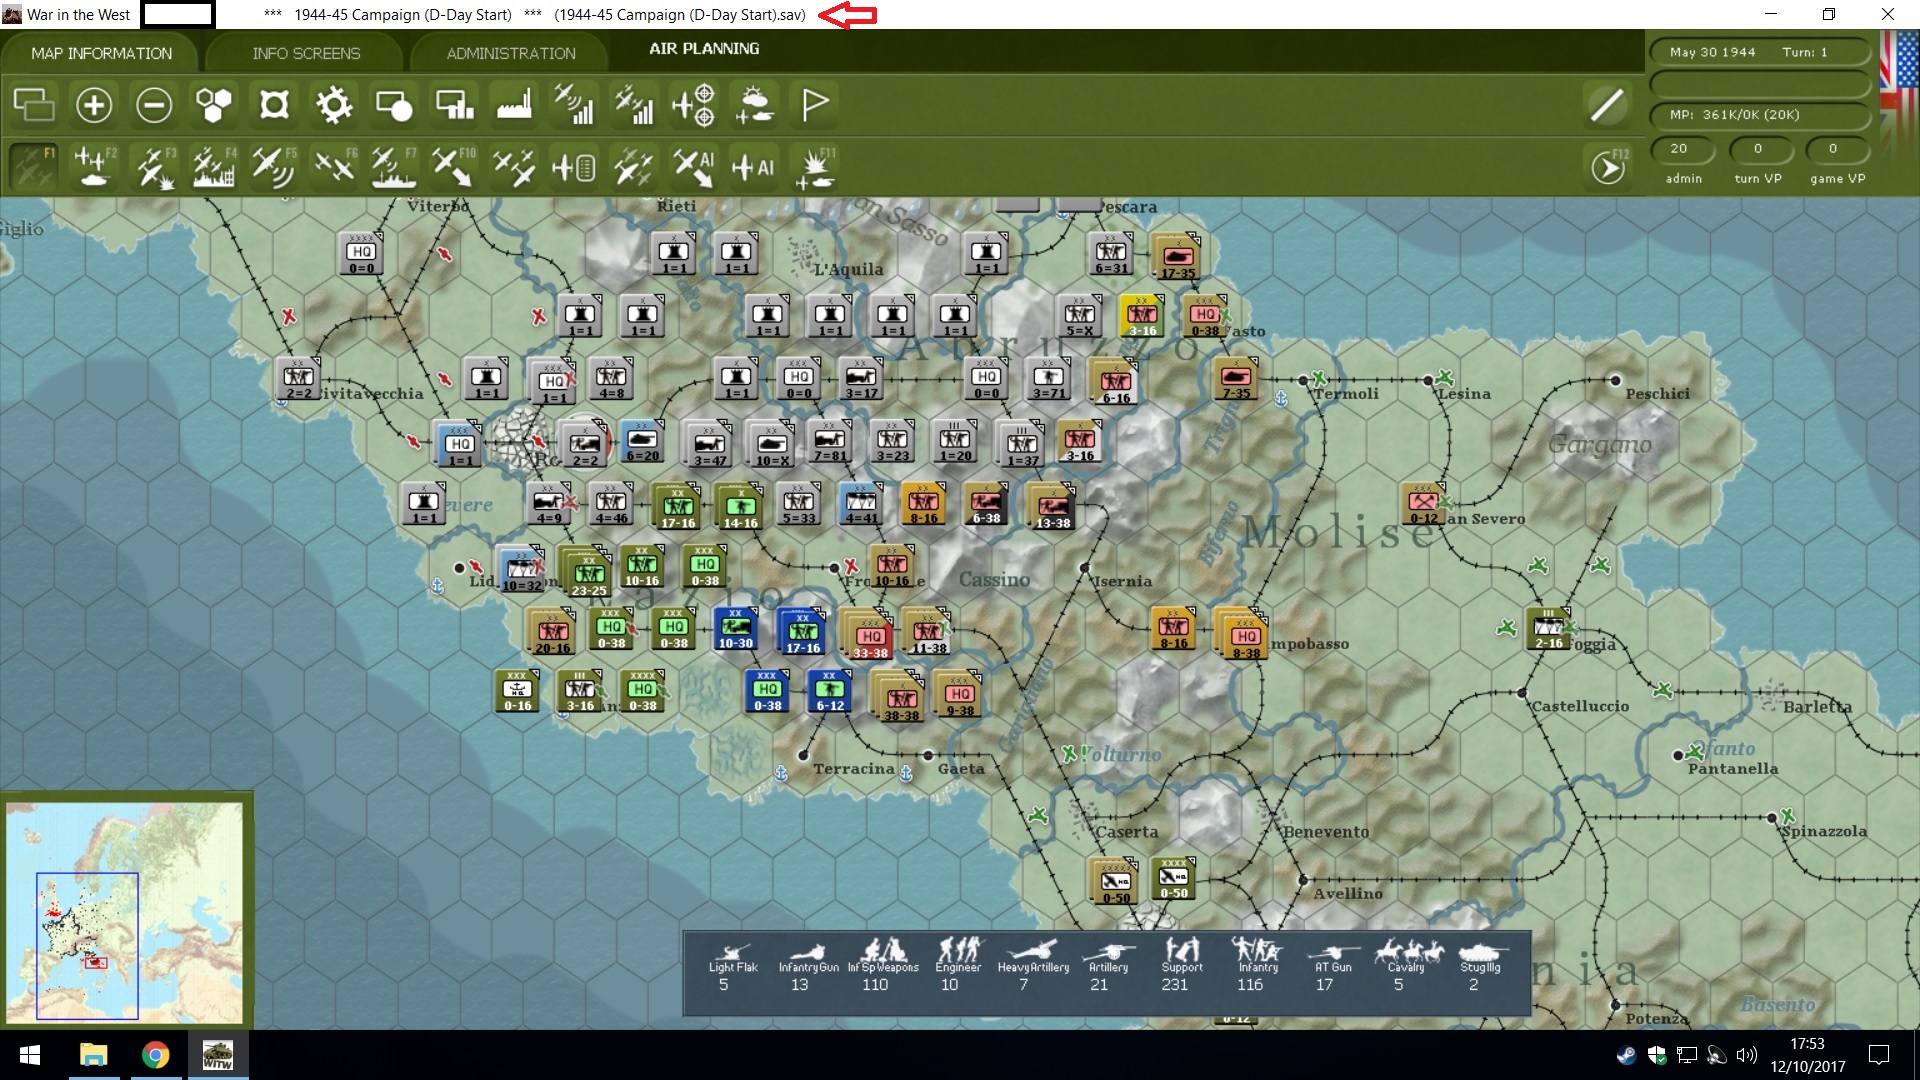Screen dimensions: 1920x1080
Task: Click the Heavy Artillery count in summary
Action: point(1023,984)
